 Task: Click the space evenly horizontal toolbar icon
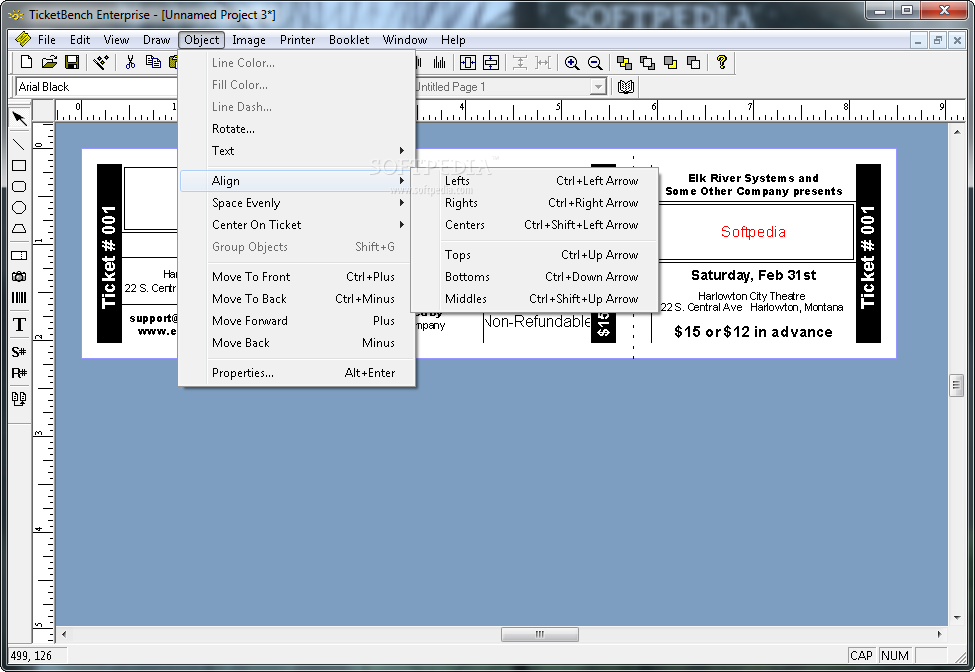click(543, 62)
